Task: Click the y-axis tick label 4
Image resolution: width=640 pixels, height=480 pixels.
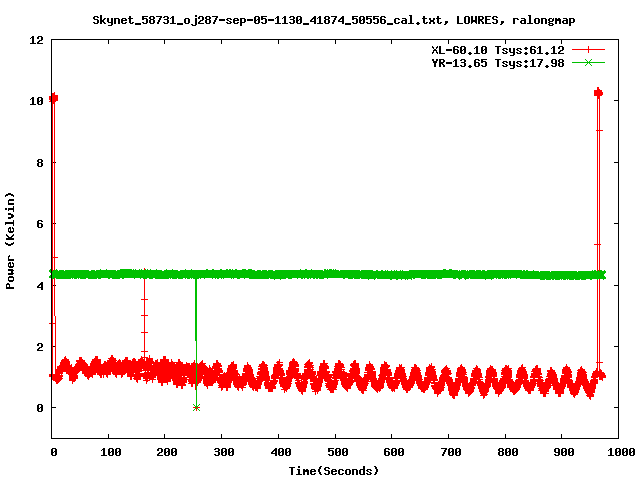Action: click(x=40, y=286)
